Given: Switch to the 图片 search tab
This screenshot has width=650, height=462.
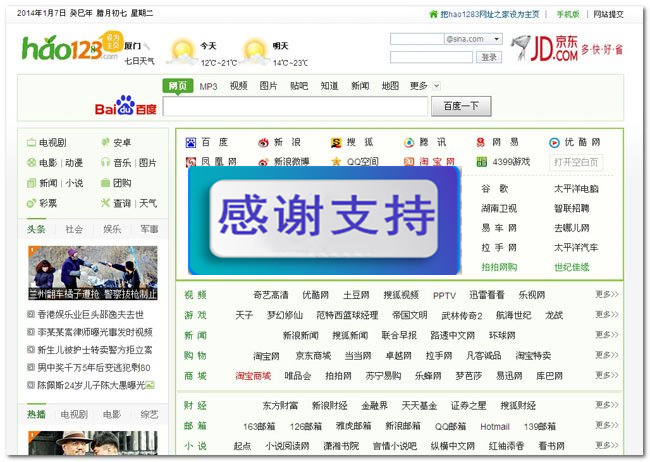Looking at the screenshot, I should pyautogui.click(x=268, y=86).
